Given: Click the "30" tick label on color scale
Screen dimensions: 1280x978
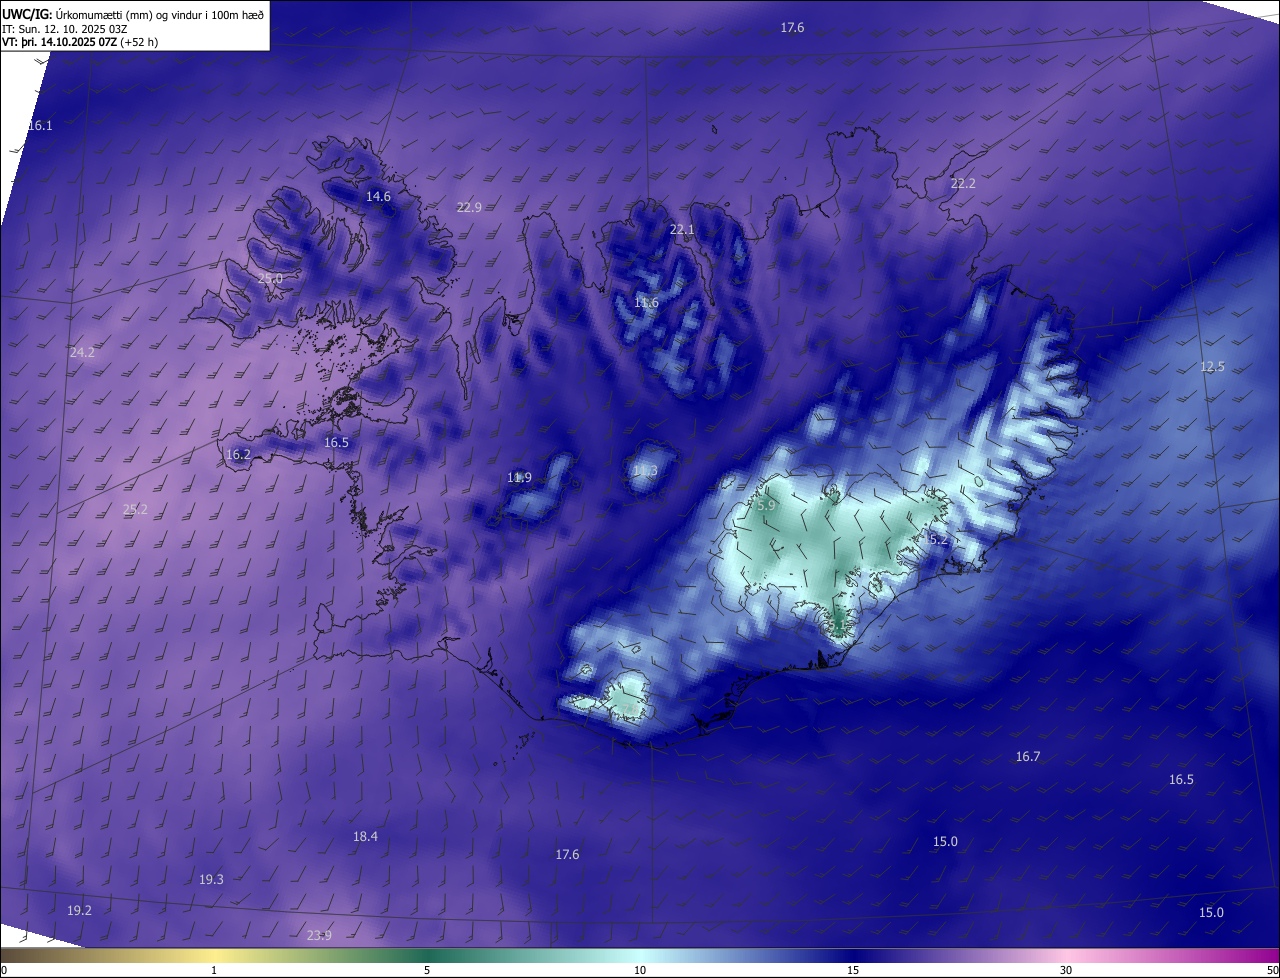Looking at the screenshot, I should (1066, 971).
